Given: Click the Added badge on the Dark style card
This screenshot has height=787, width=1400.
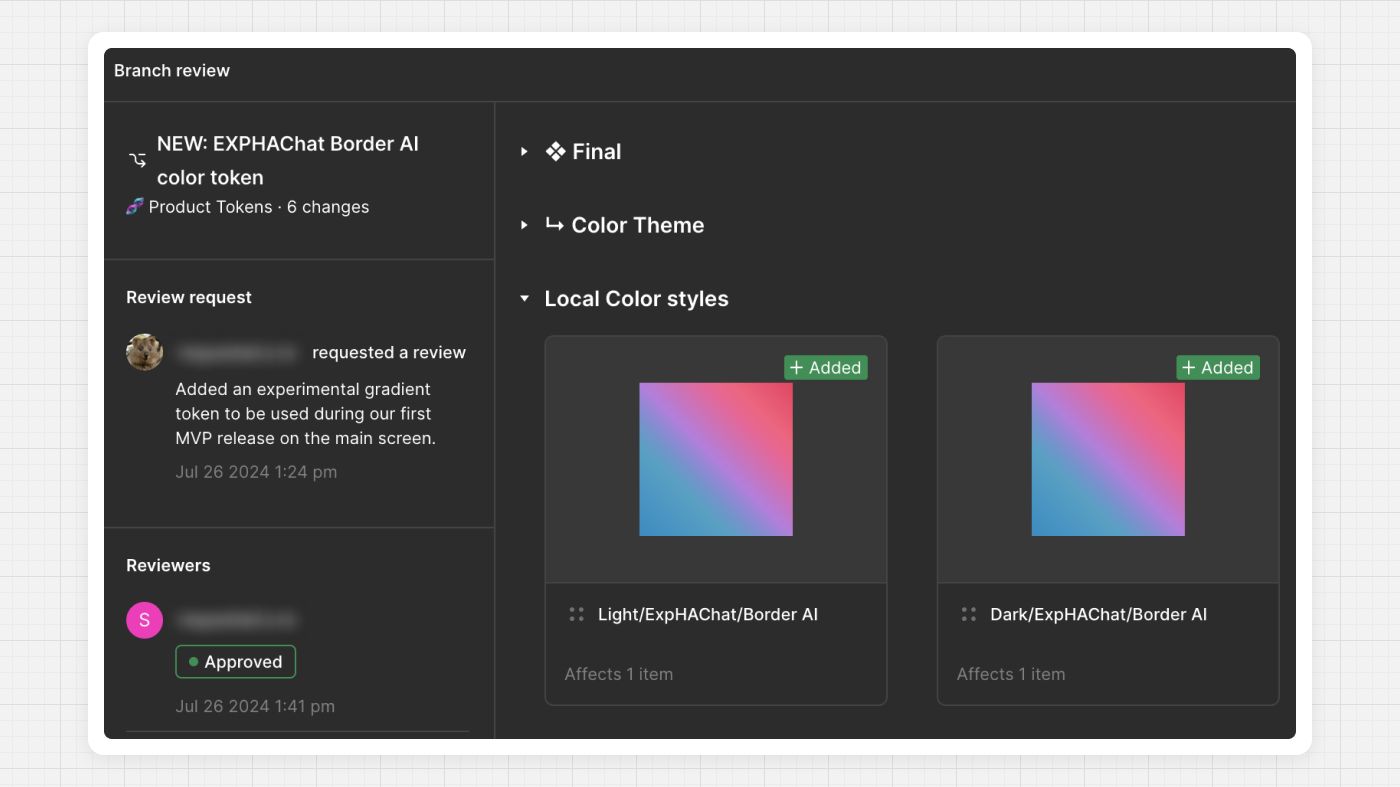Looking at the screenshot, I should click(x=1217, y=368).
